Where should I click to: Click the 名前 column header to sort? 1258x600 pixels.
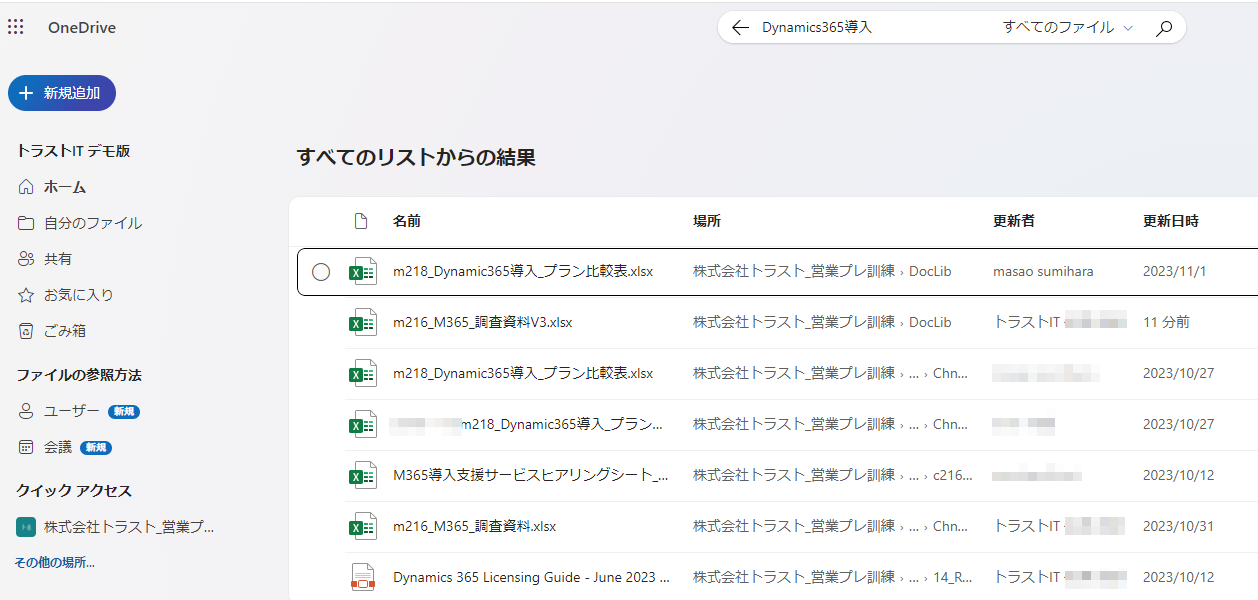[407, 221]
